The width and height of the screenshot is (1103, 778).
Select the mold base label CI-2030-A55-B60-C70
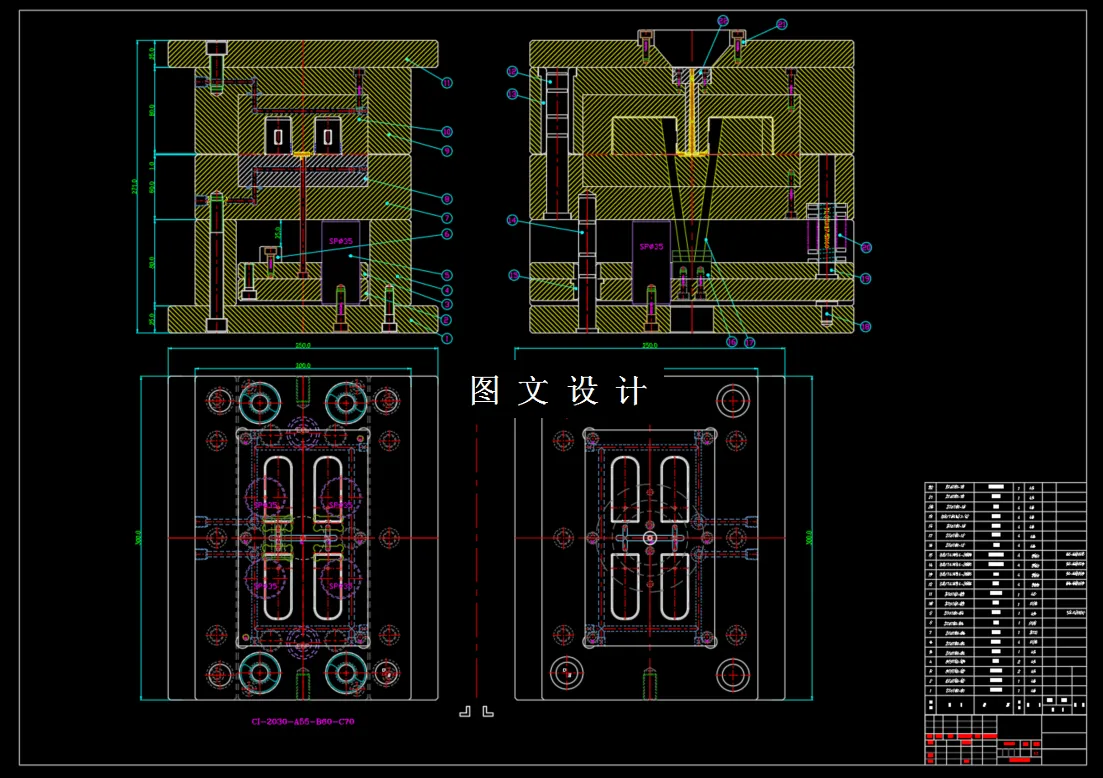click(303, 721)
